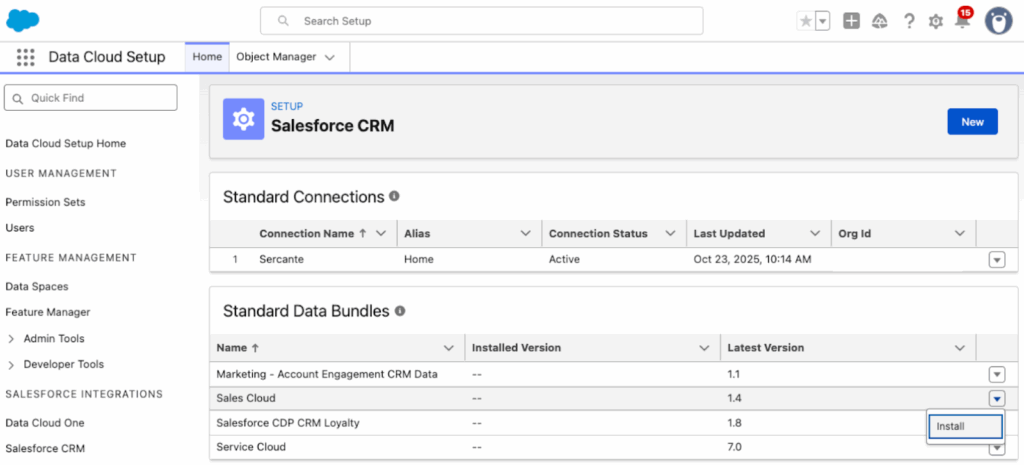Click into the Quick Find box
Image resolution: width=1024 pixels, height=465 pixels.
pos(91,98)
